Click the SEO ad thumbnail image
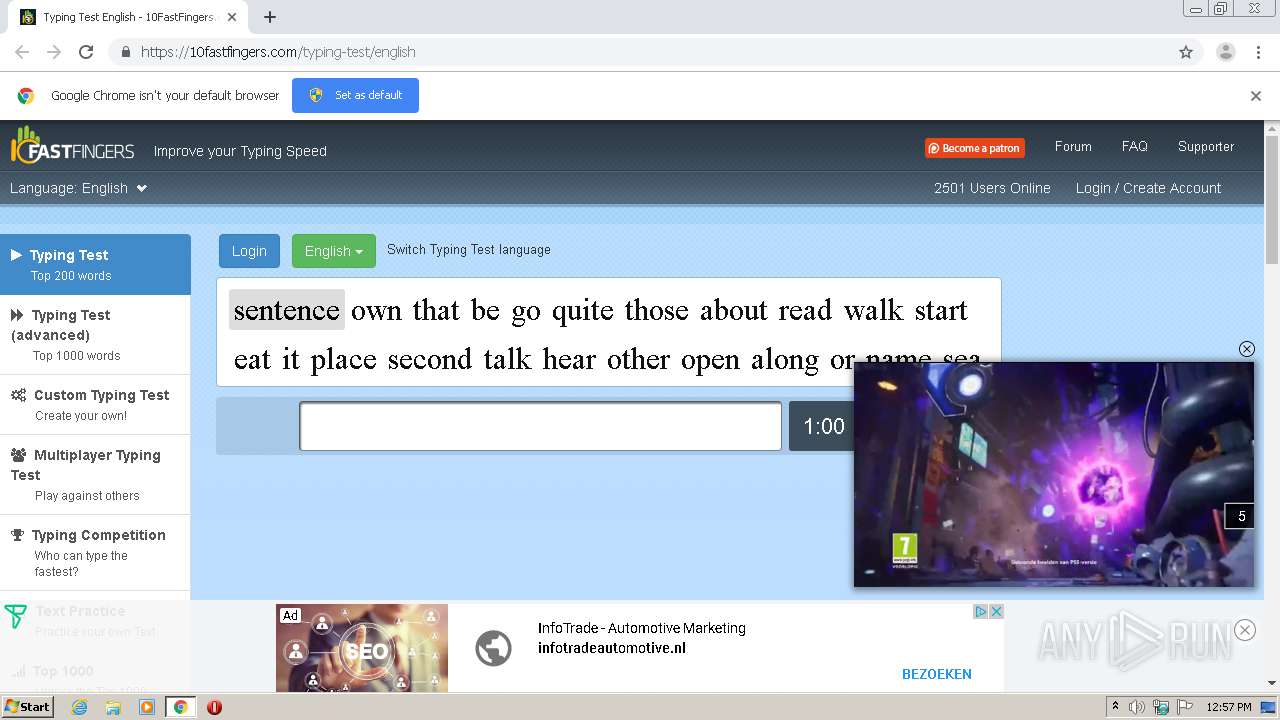This screenshot has width=1280, height=720. (x=362, y=648)
